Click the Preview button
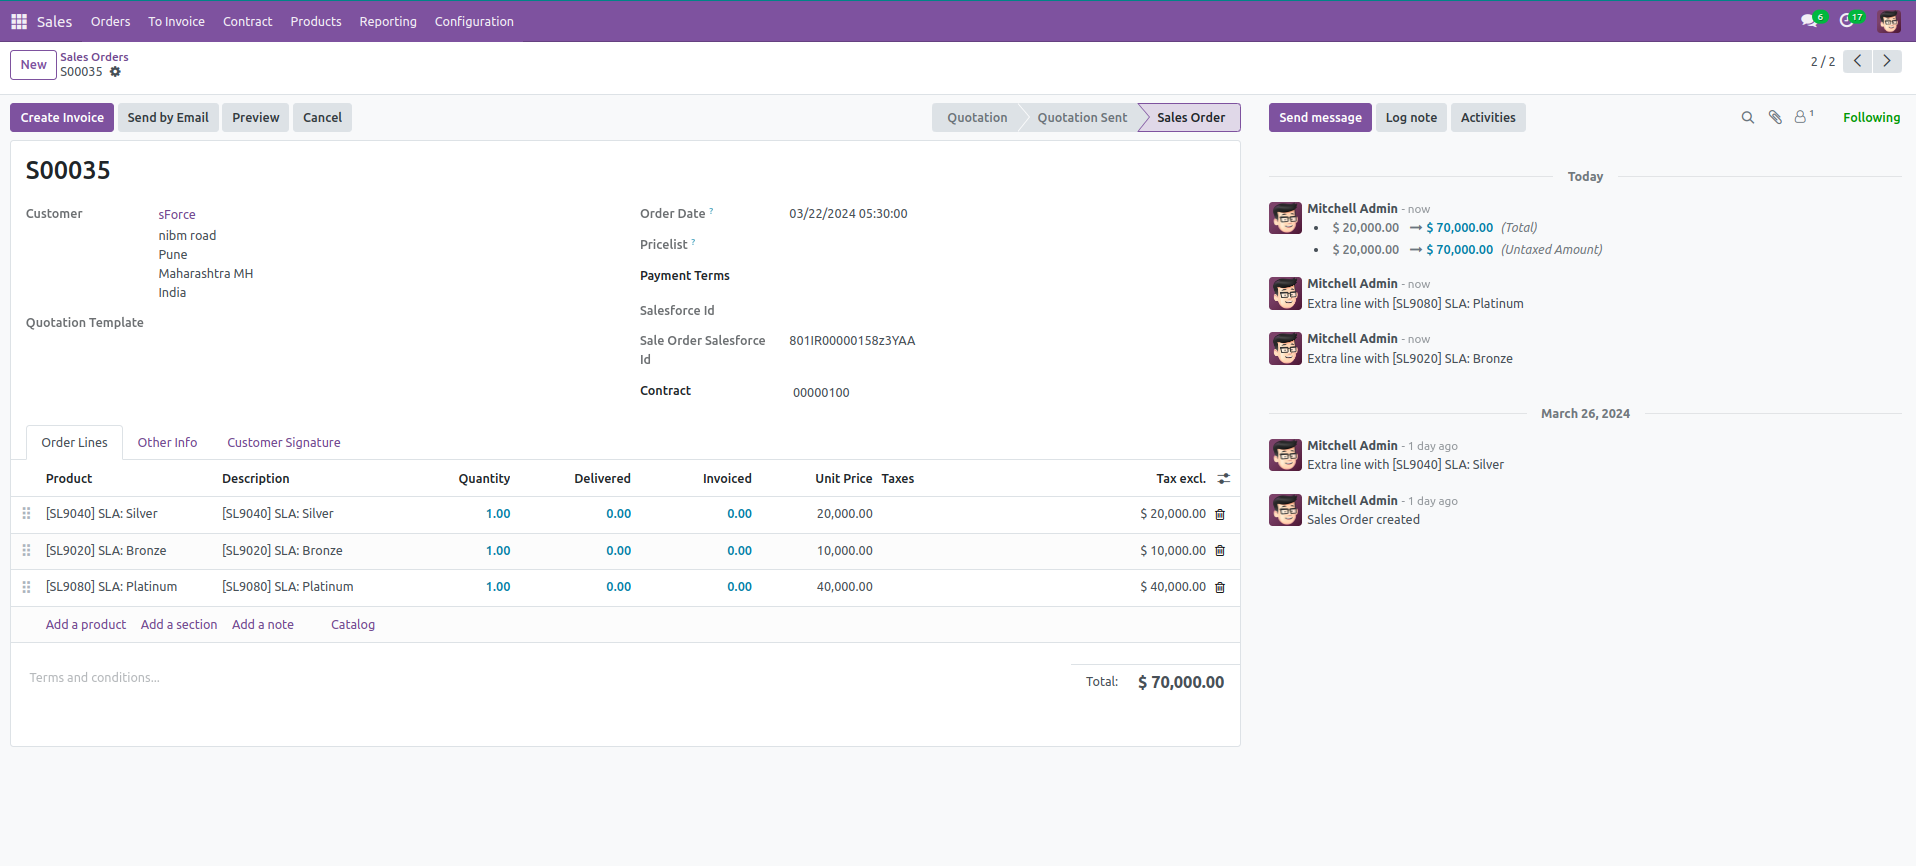1916x866 pixels. [x=256, y=118]
